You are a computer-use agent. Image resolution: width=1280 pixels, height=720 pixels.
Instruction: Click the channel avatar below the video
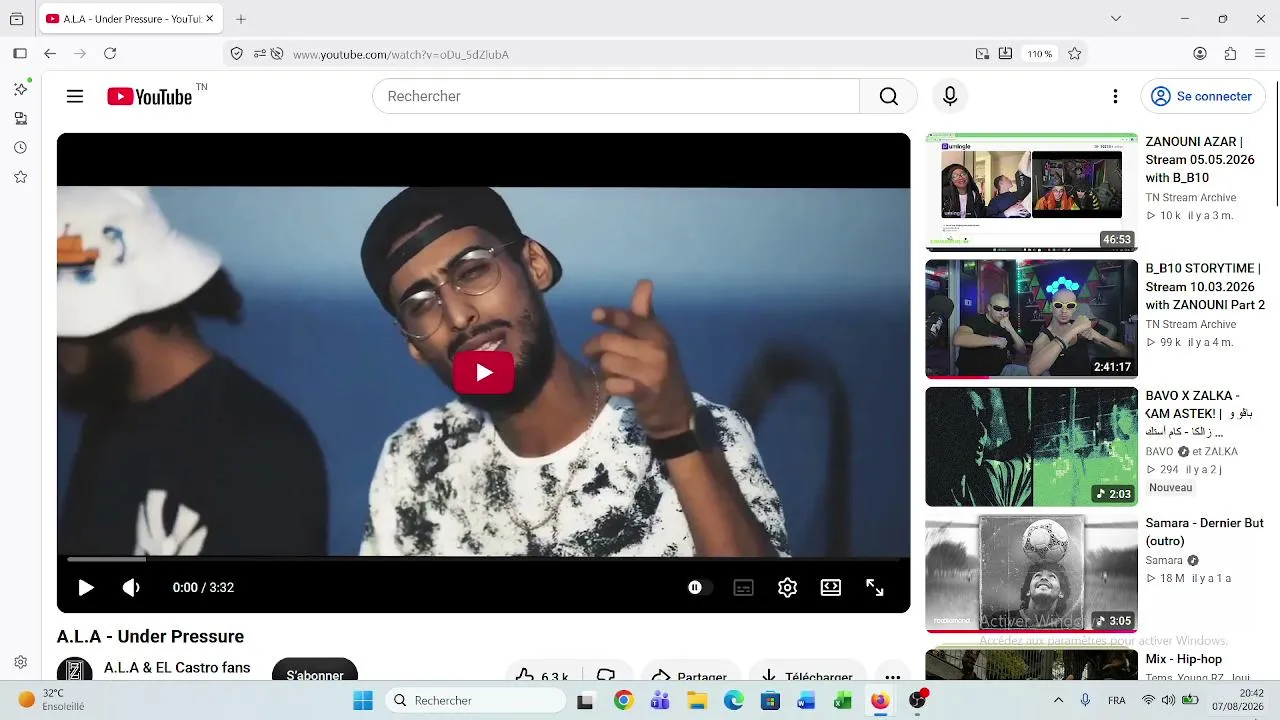pos(75,673)
